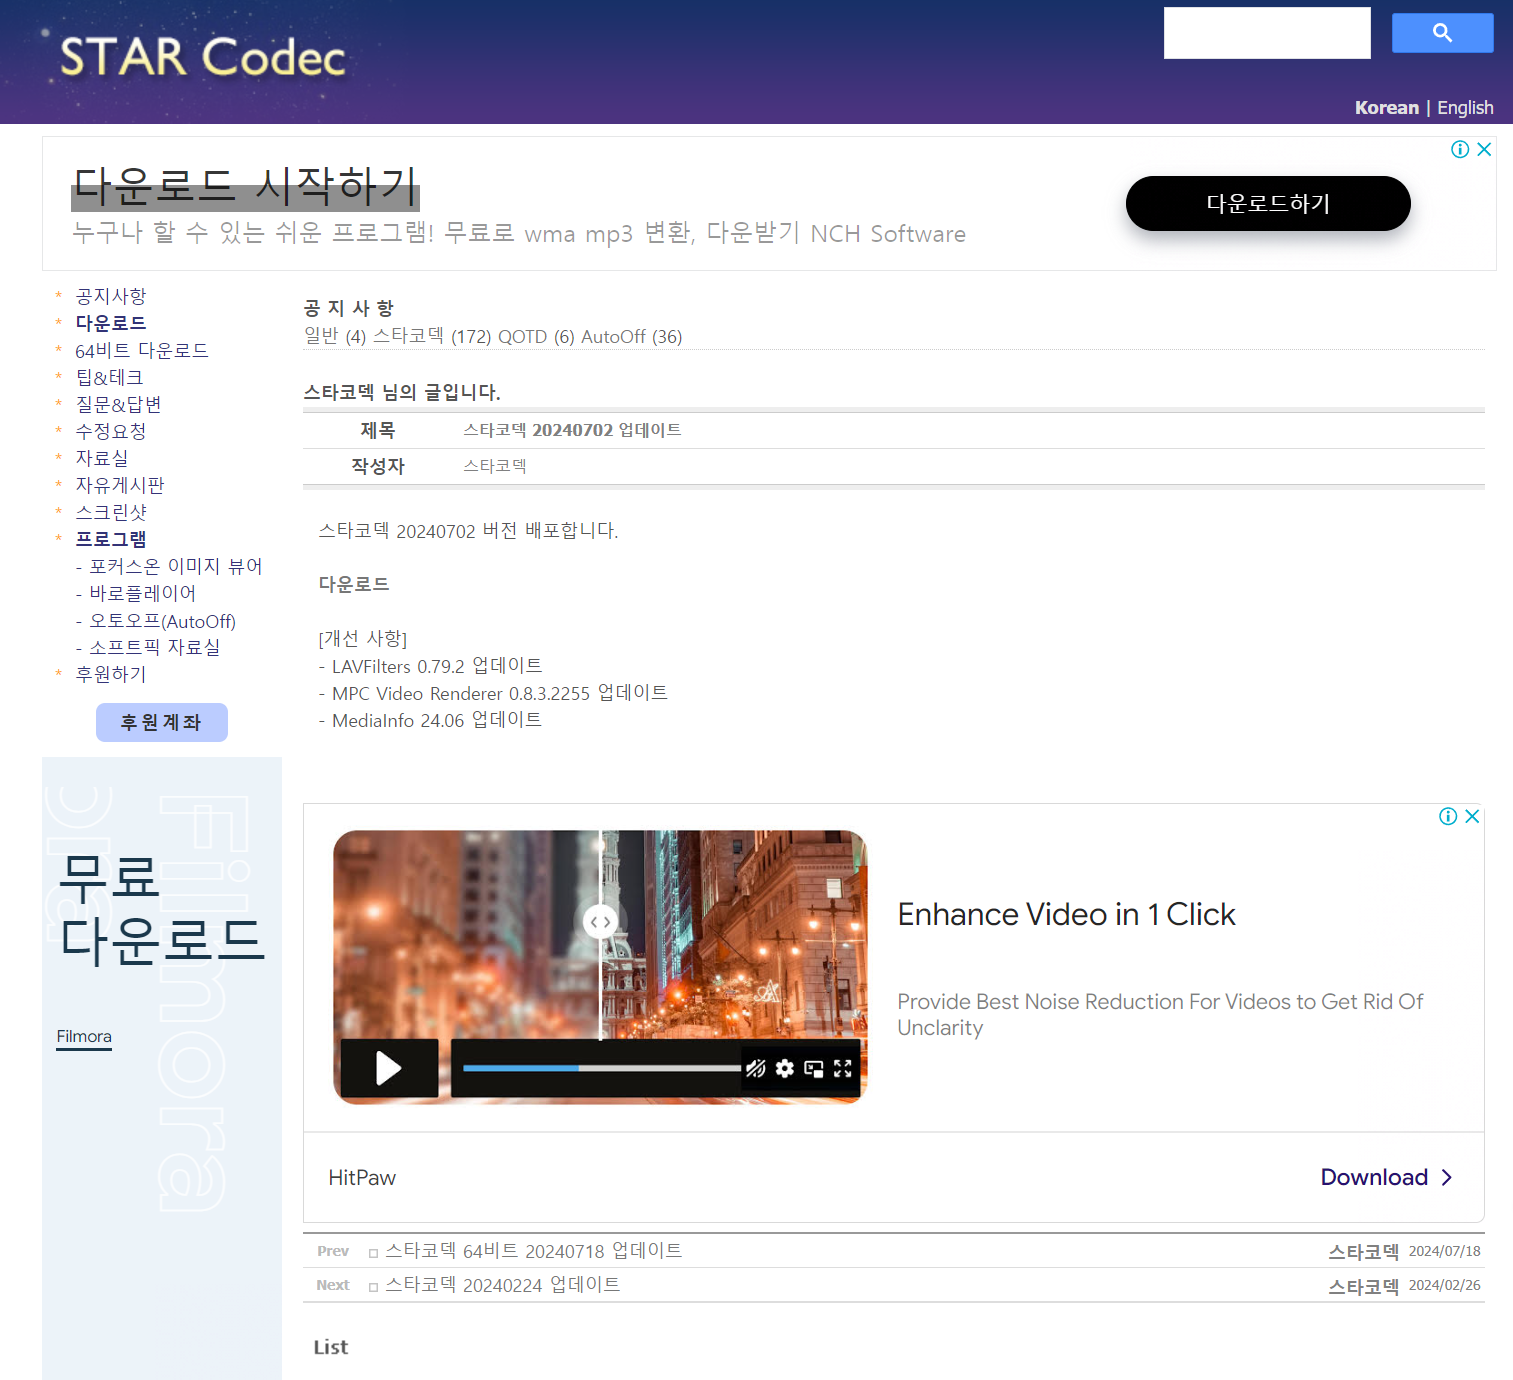This screenshot has height=1380, width=1513.
Task: Open the video ad settings gear
Action: coord(785,1068)
